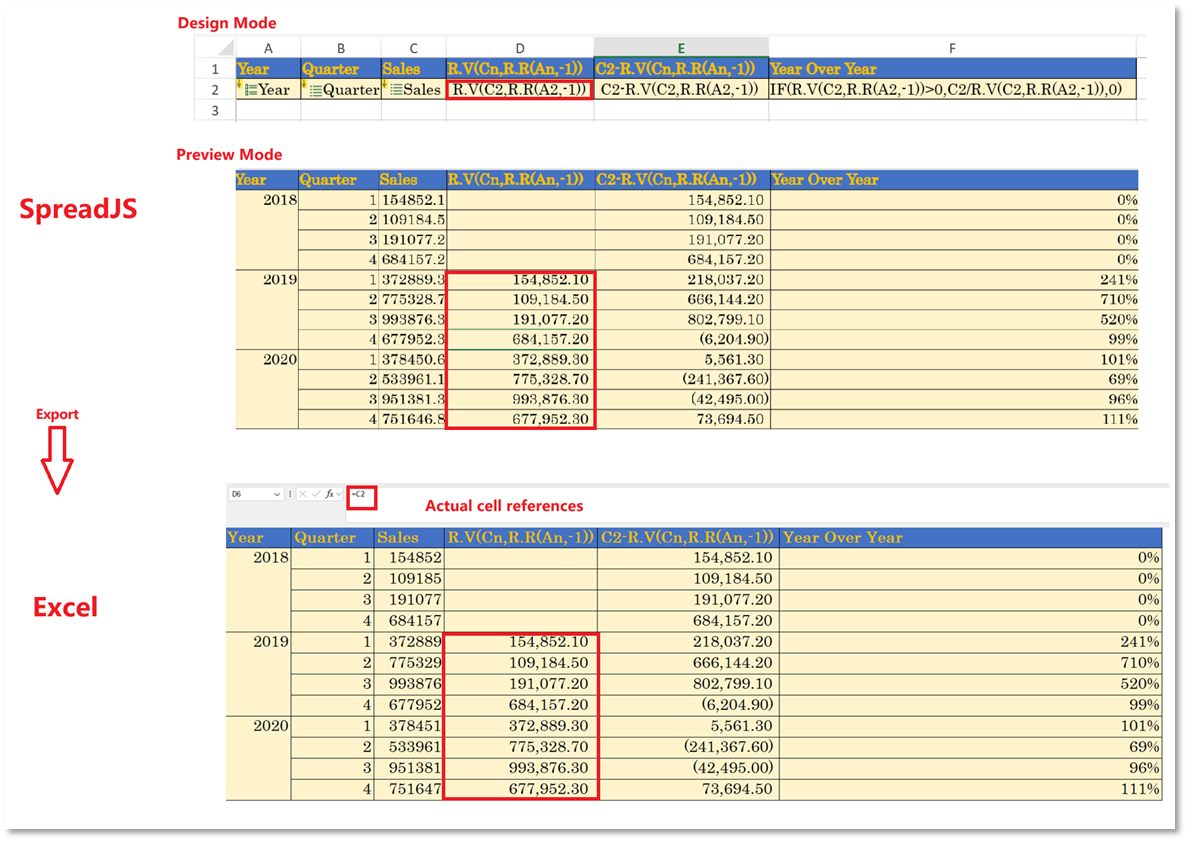Click the expand-direction arrow marker in cell A2
Image resolution: width=1188 pixels, height=842 pixels.
tap(239, 85)
